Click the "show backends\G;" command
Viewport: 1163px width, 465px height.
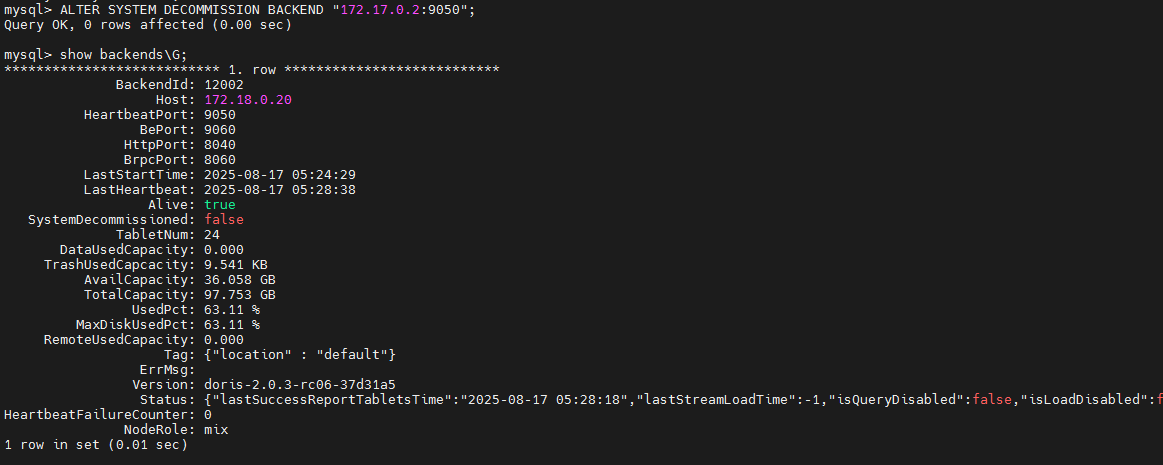coord(123,55)
